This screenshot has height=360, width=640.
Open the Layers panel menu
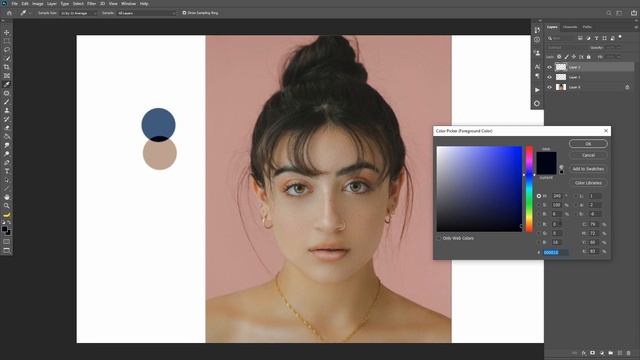tap(636, 27)
